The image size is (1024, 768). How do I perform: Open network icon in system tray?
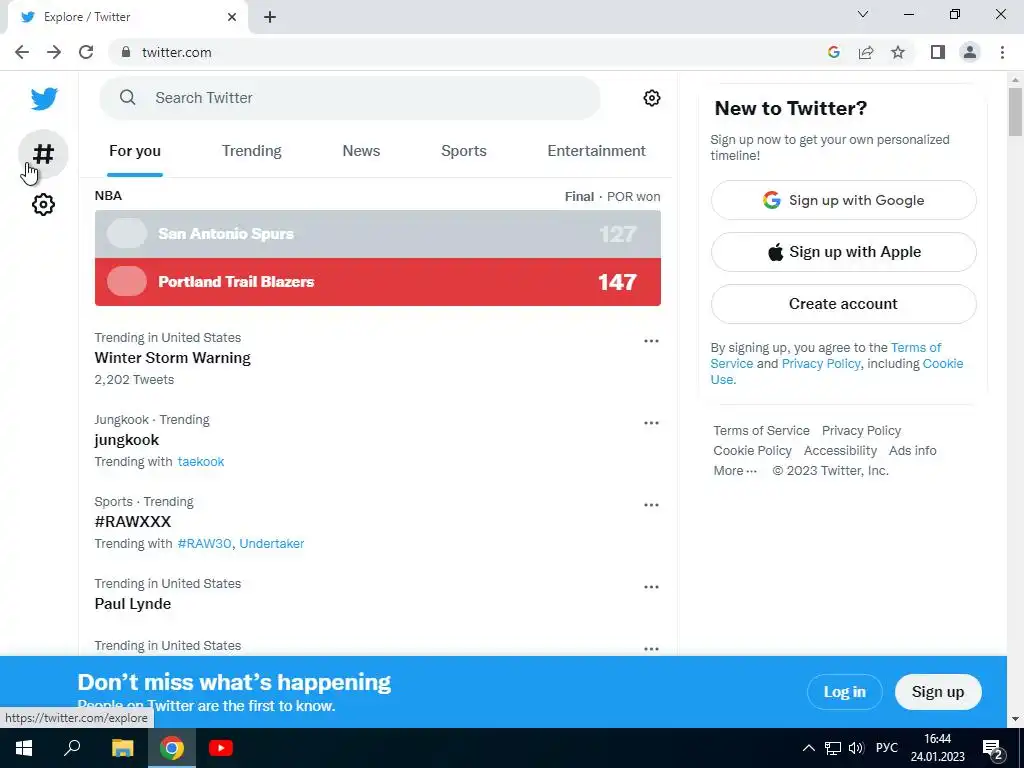(x=833, y=748)
